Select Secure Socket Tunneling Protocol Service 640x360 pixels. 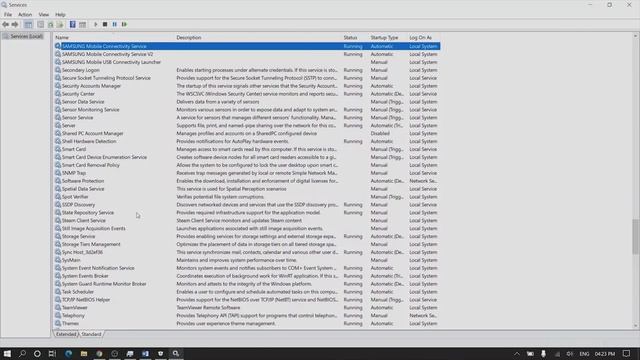pos(247,78)
